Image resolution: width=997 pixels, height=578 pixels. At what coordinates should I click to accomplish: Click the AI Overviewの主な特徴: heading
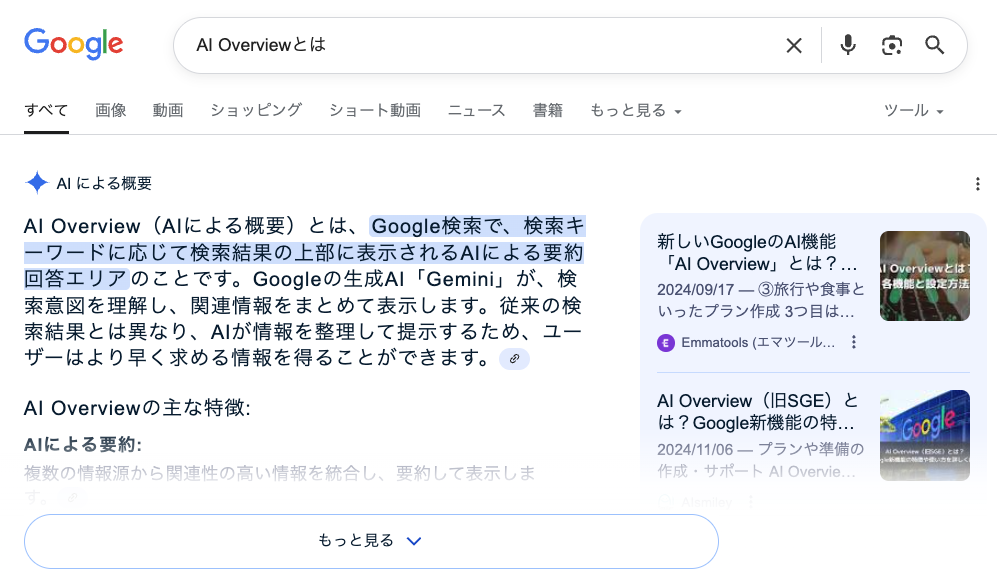[137, 408]
